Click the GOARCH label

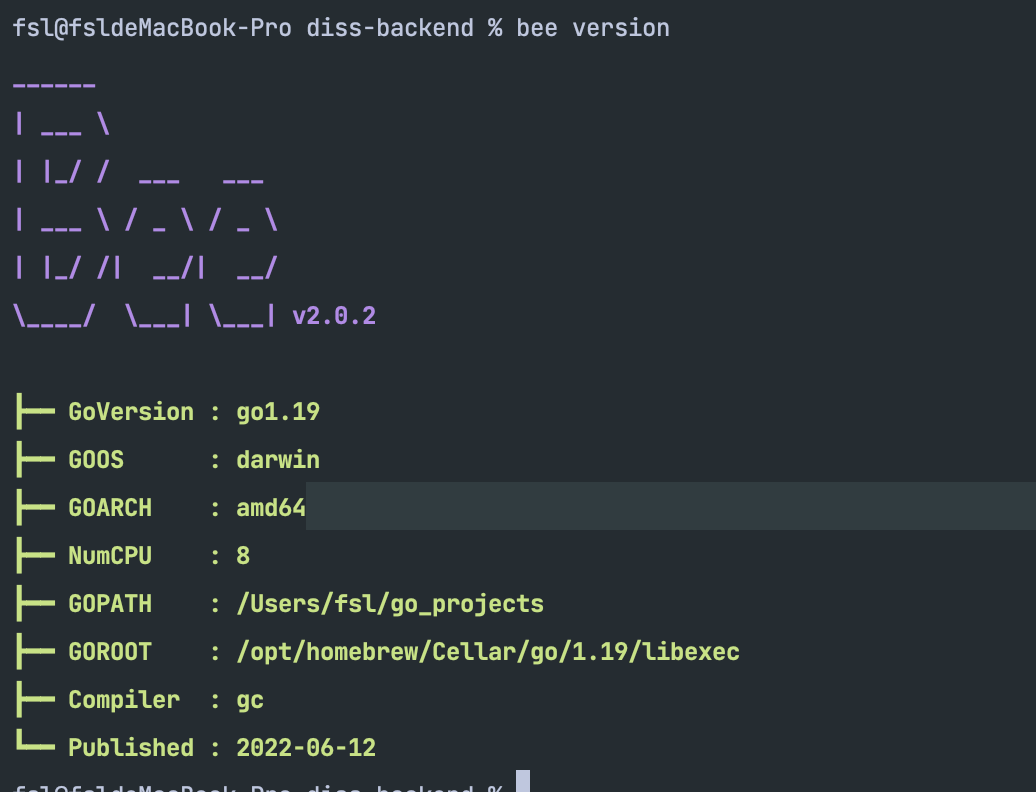pyautogui.click(x=110, y=507)
